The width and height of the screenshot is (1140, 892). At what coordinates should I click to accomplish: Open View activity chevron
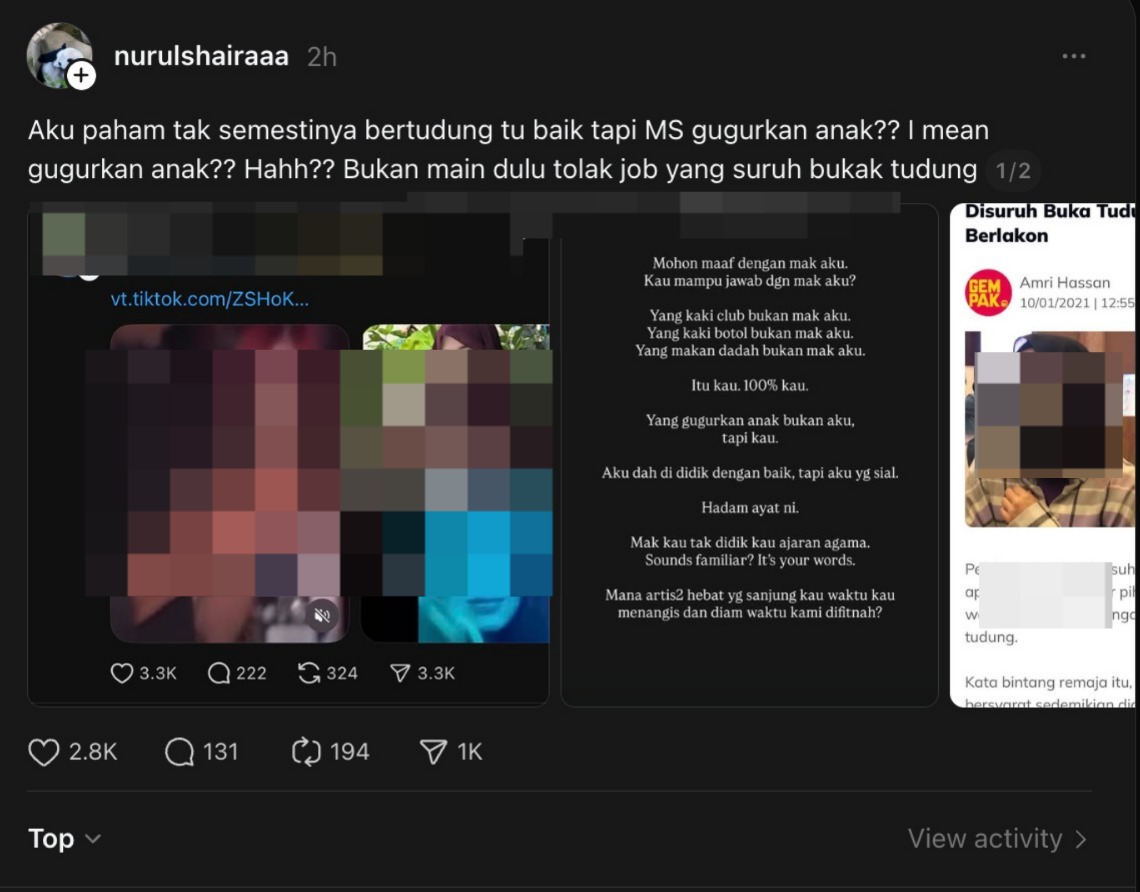click(998, 839)
